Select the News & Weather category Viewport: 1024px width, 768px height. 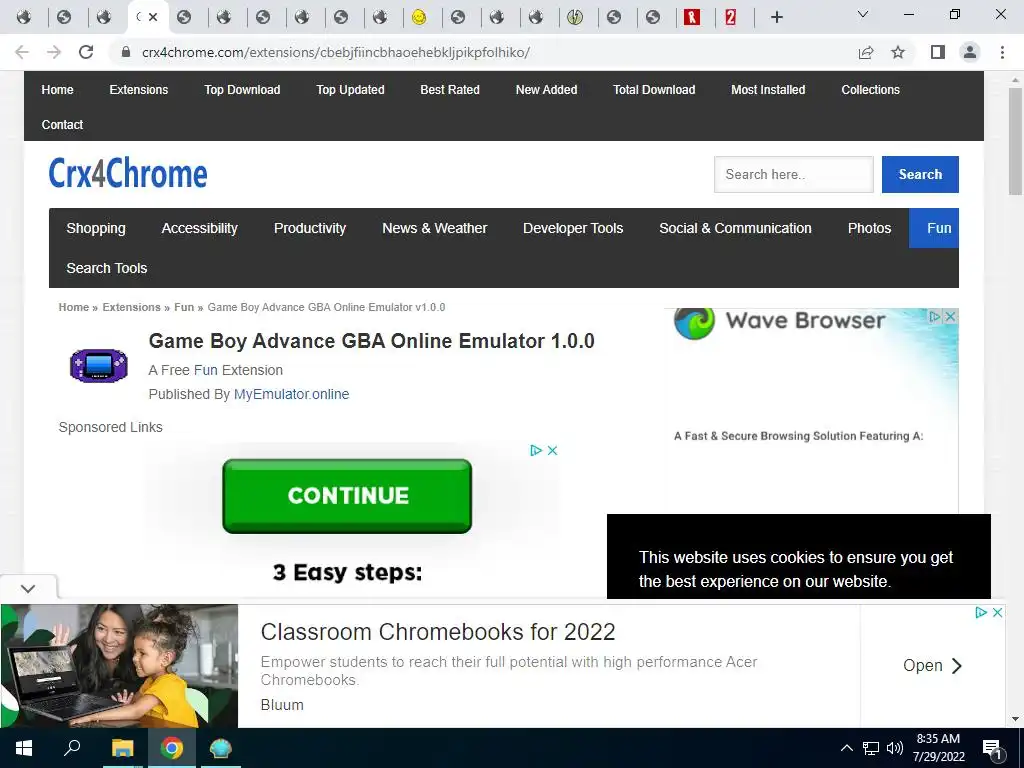tap(434, 228)
